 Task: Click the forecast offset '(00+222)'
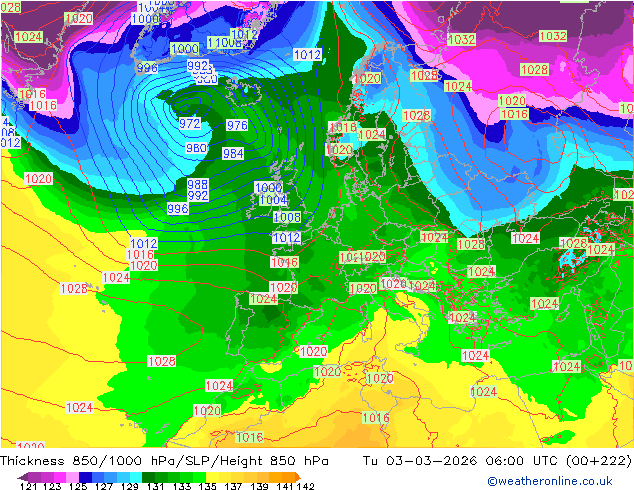pyautogui.click(x=598, y=461)
